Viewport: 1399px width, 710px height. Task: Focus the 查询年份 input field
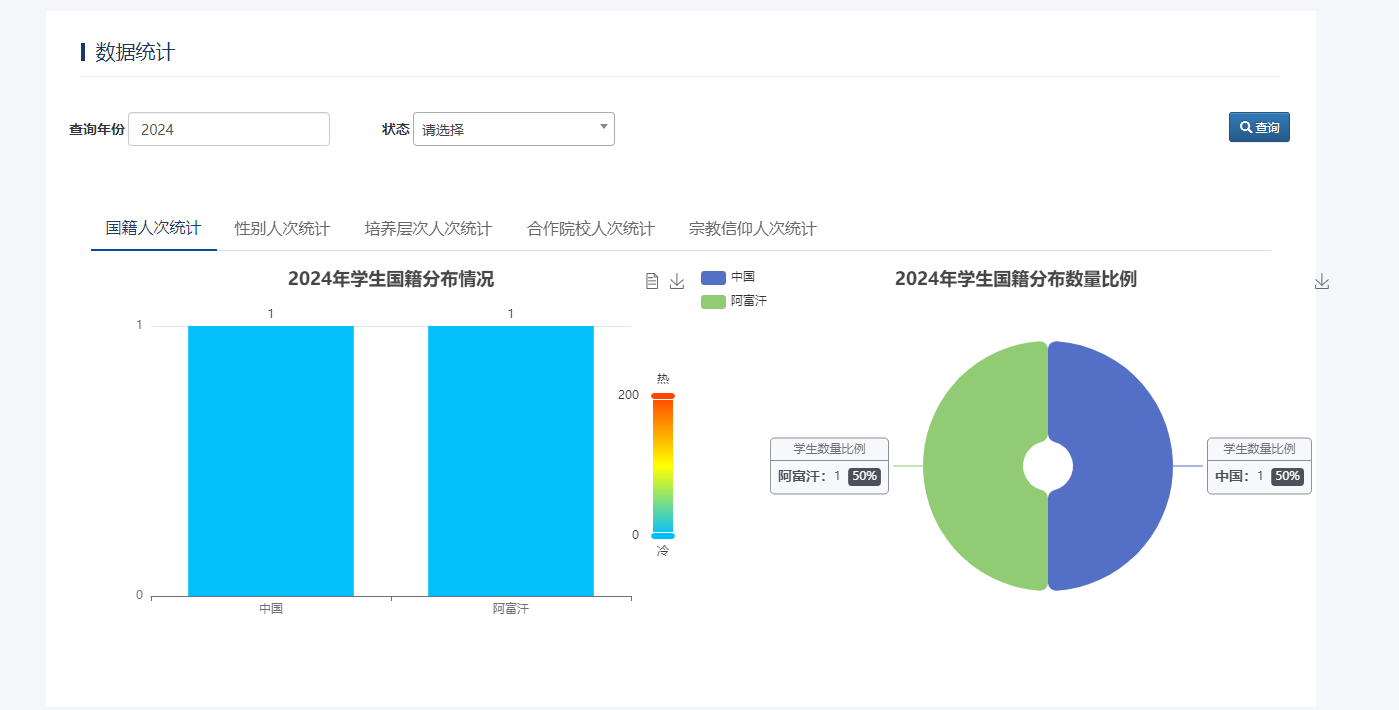tap(229, 129)
